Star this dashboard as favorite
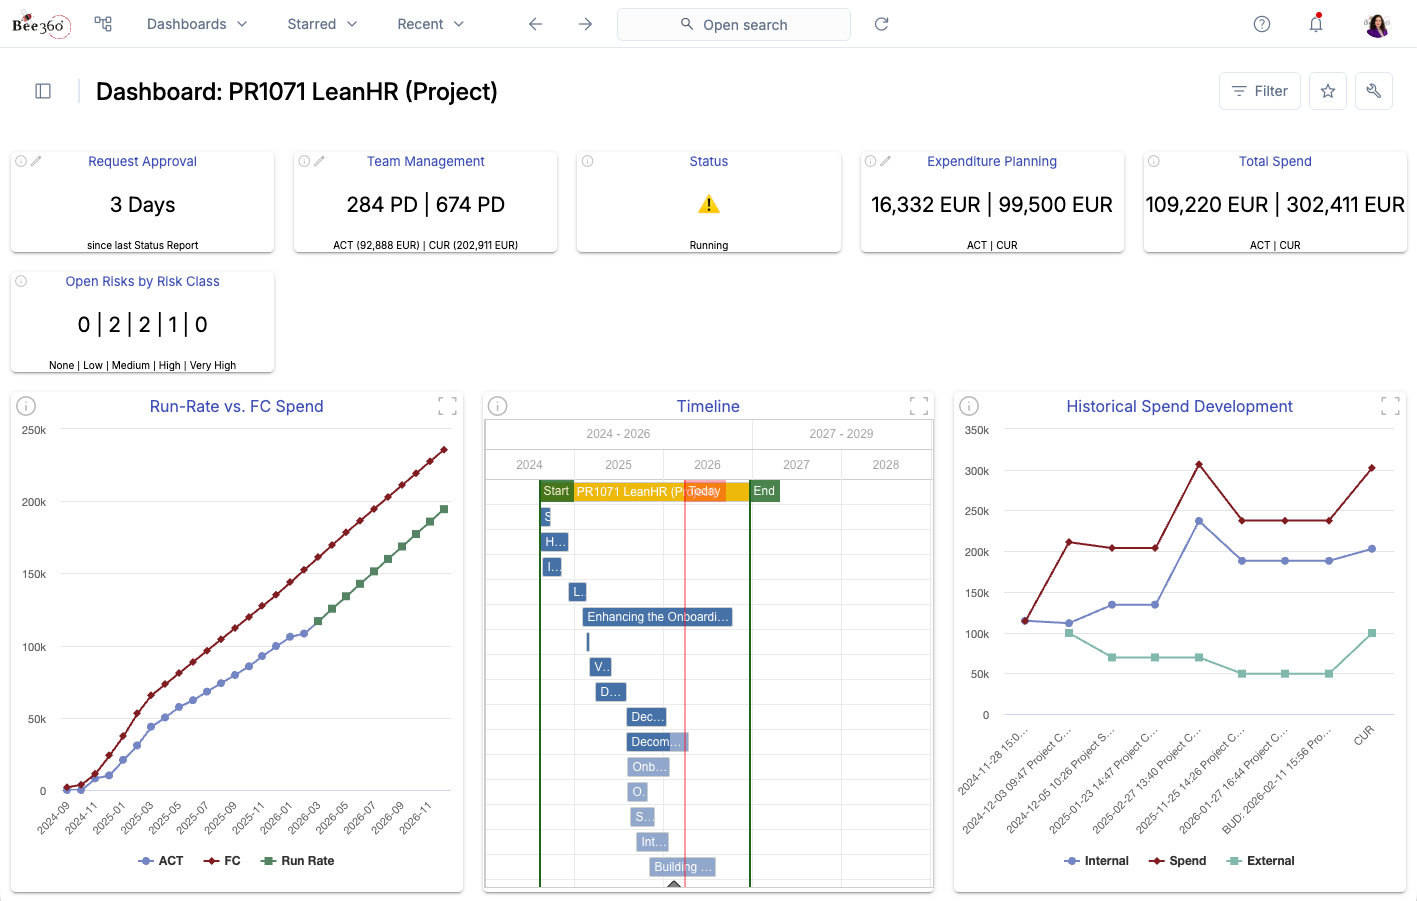The height and width of the screenshot is (901, 1417). [1328, 91]
